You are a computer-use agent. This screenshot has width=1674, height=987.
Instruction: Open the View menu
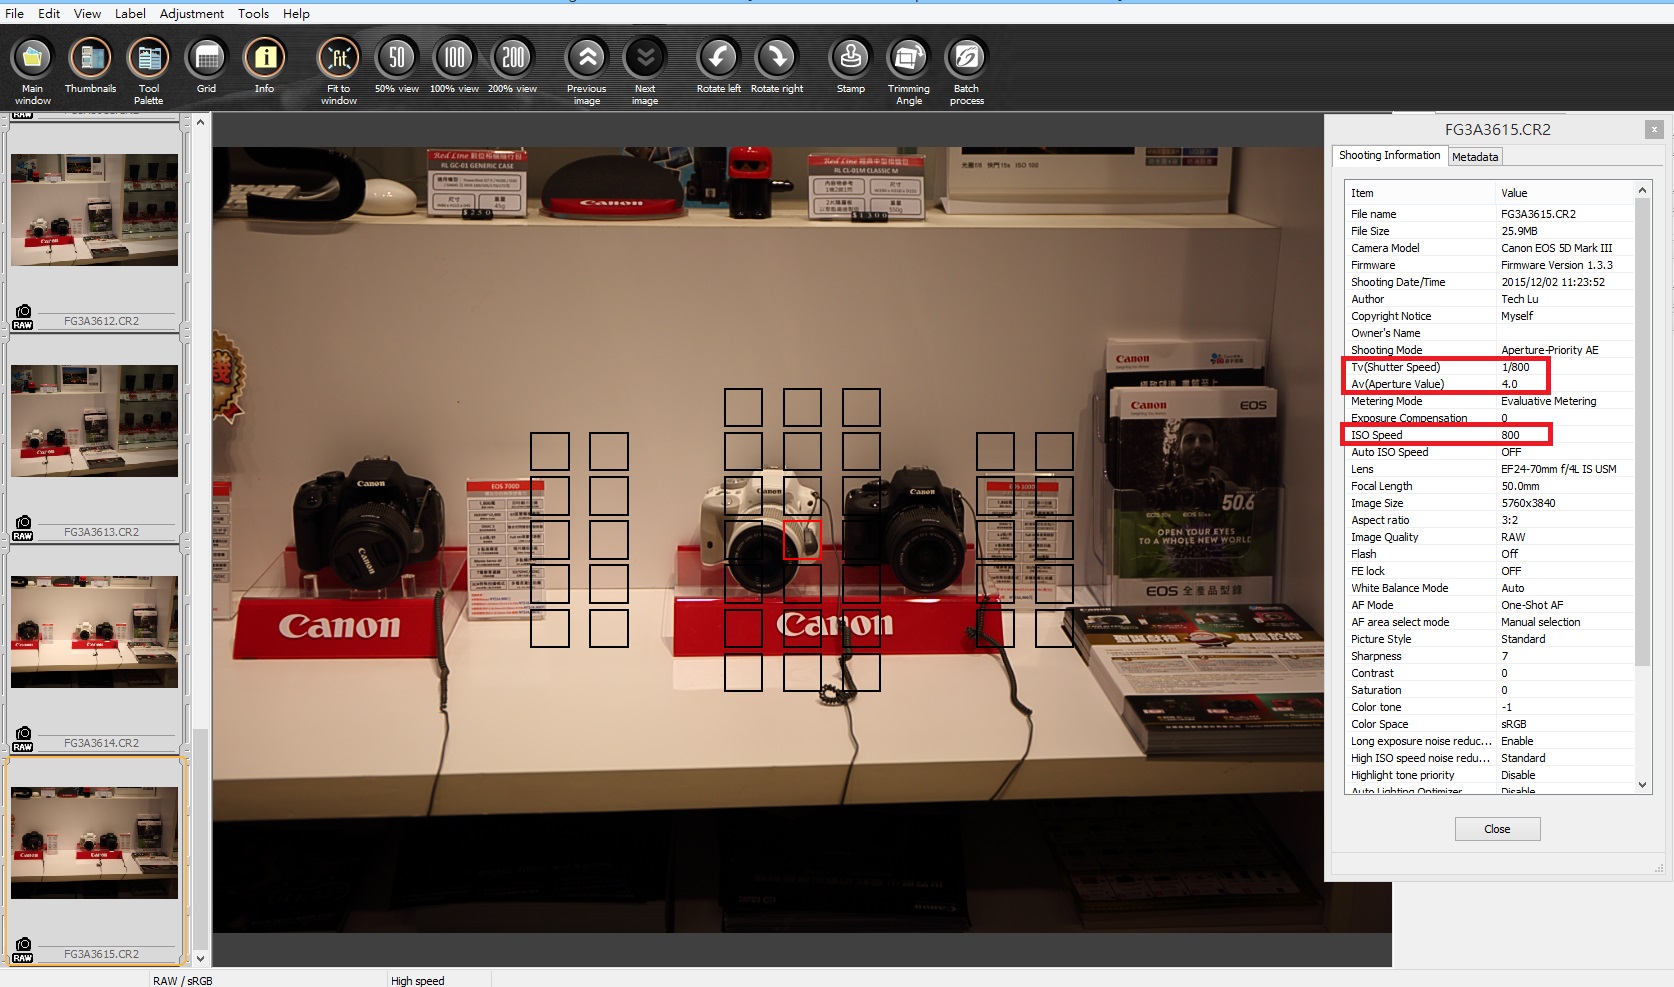tap(87, 13)
